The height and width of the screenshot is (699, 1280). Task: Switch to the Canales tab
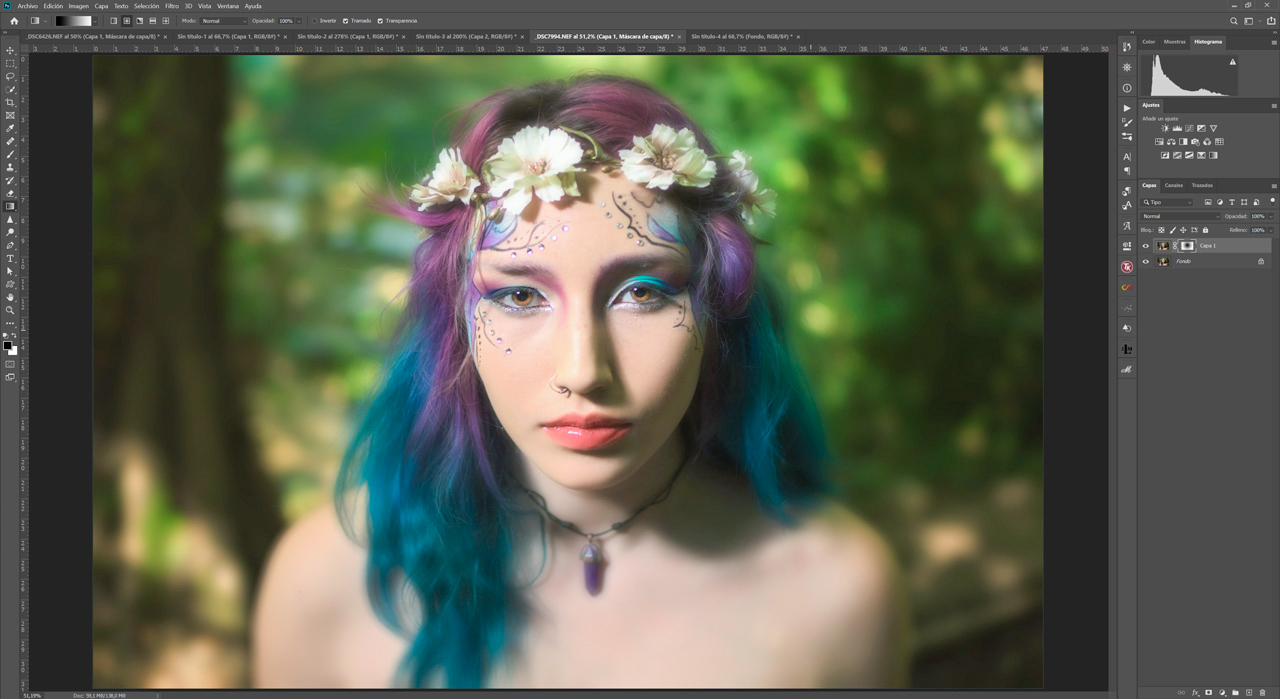(x=1173, y=185)
